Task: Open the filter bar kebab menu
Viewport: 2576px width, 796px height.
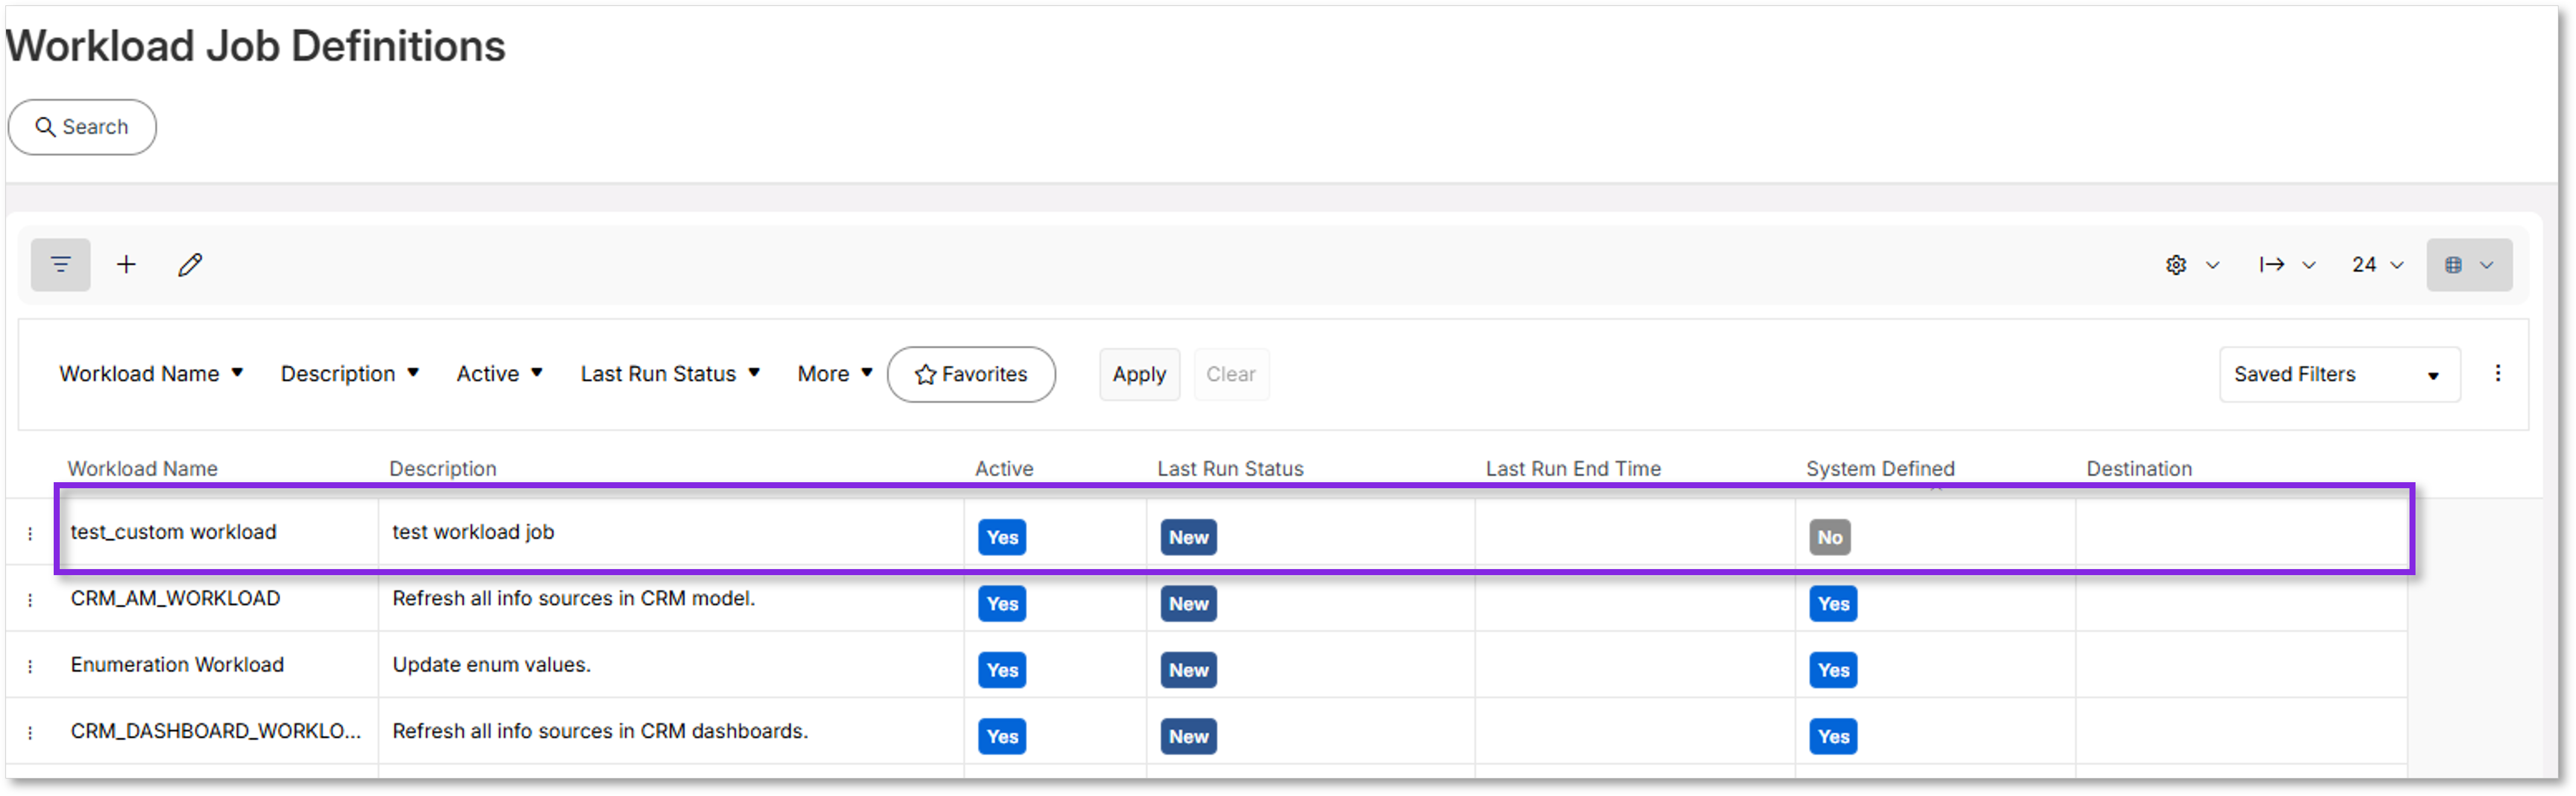Action: pos(2497,374)
